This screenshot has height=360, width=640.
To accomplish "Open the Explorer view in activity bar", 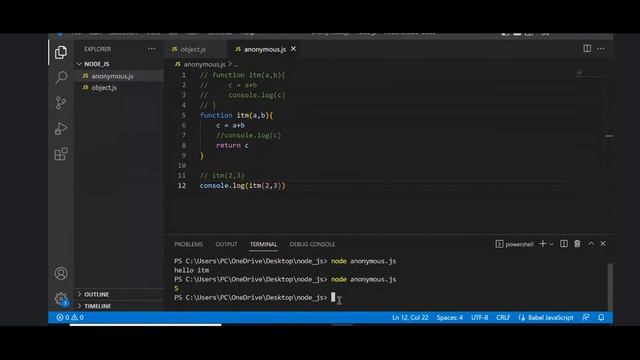I will click(61, 52).
